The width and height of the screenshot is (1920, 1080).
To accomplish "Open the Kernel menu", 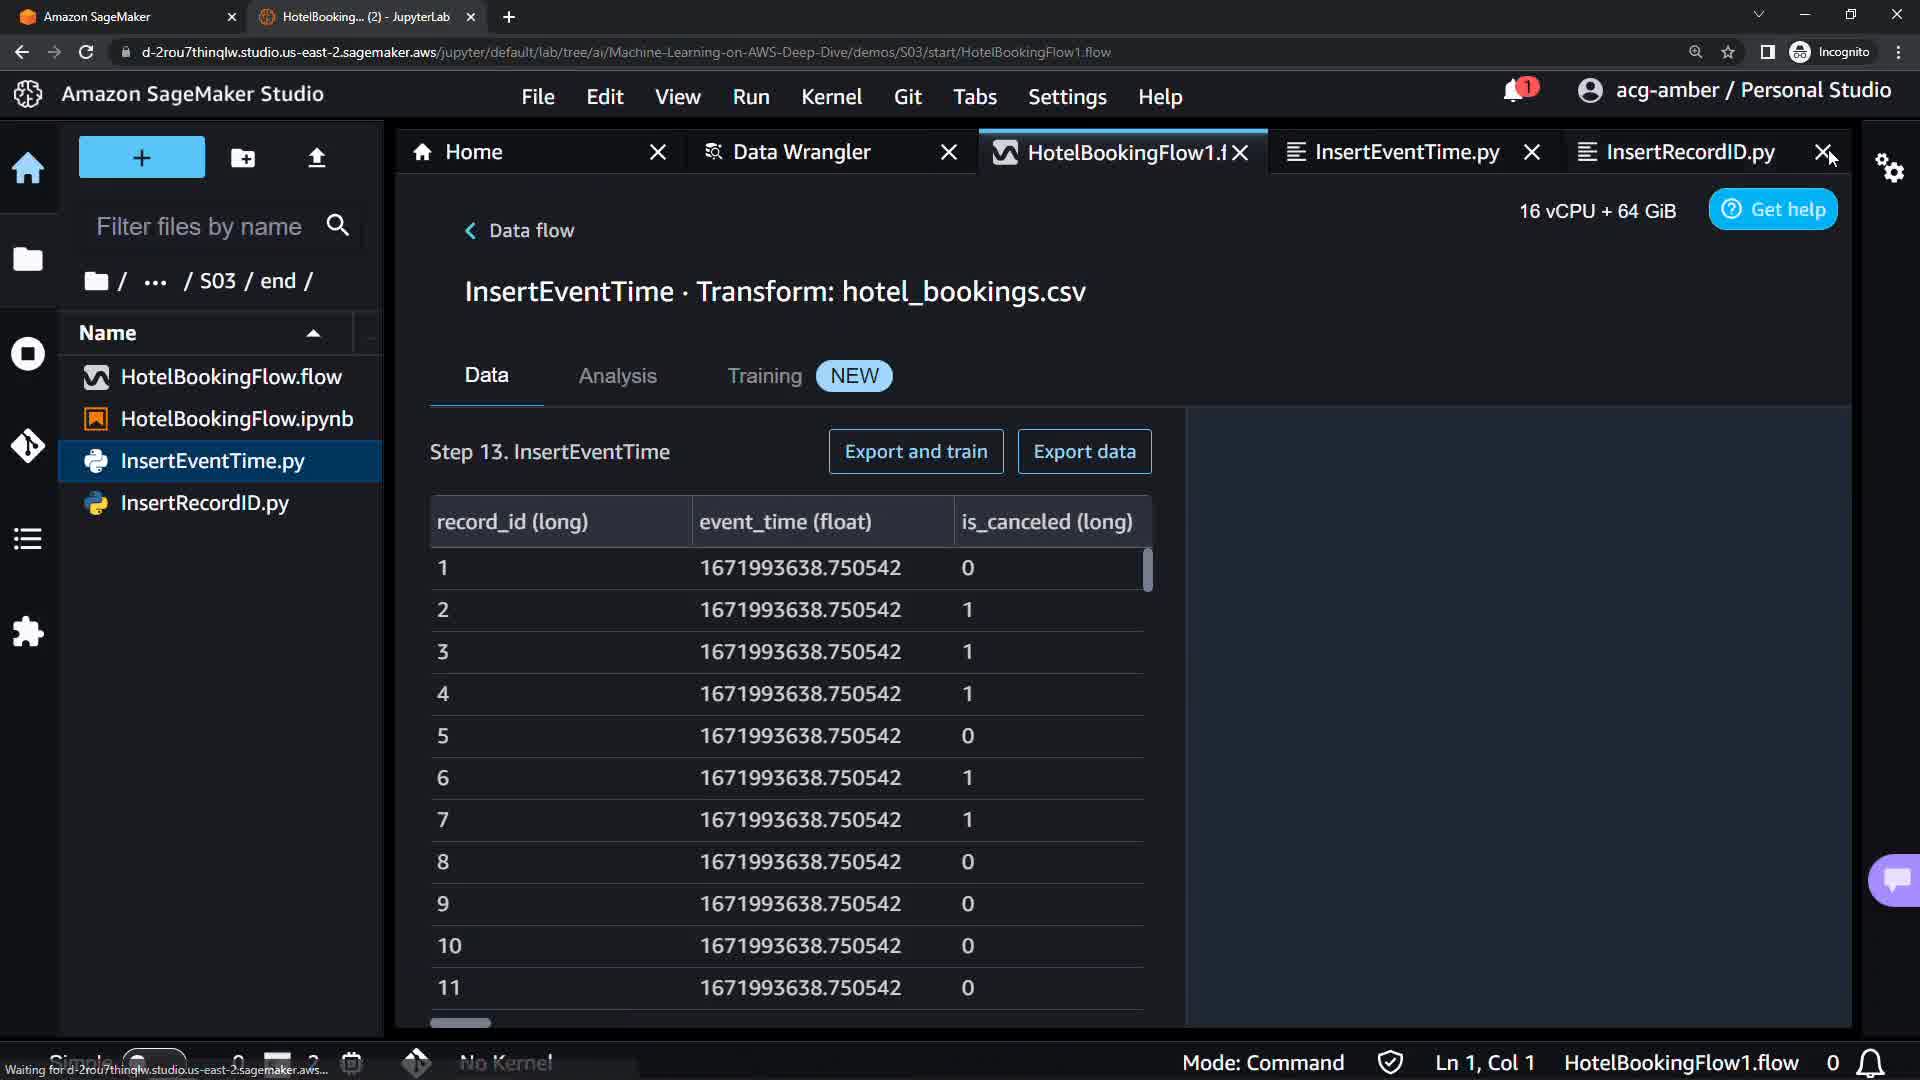I will pos(830,97).
